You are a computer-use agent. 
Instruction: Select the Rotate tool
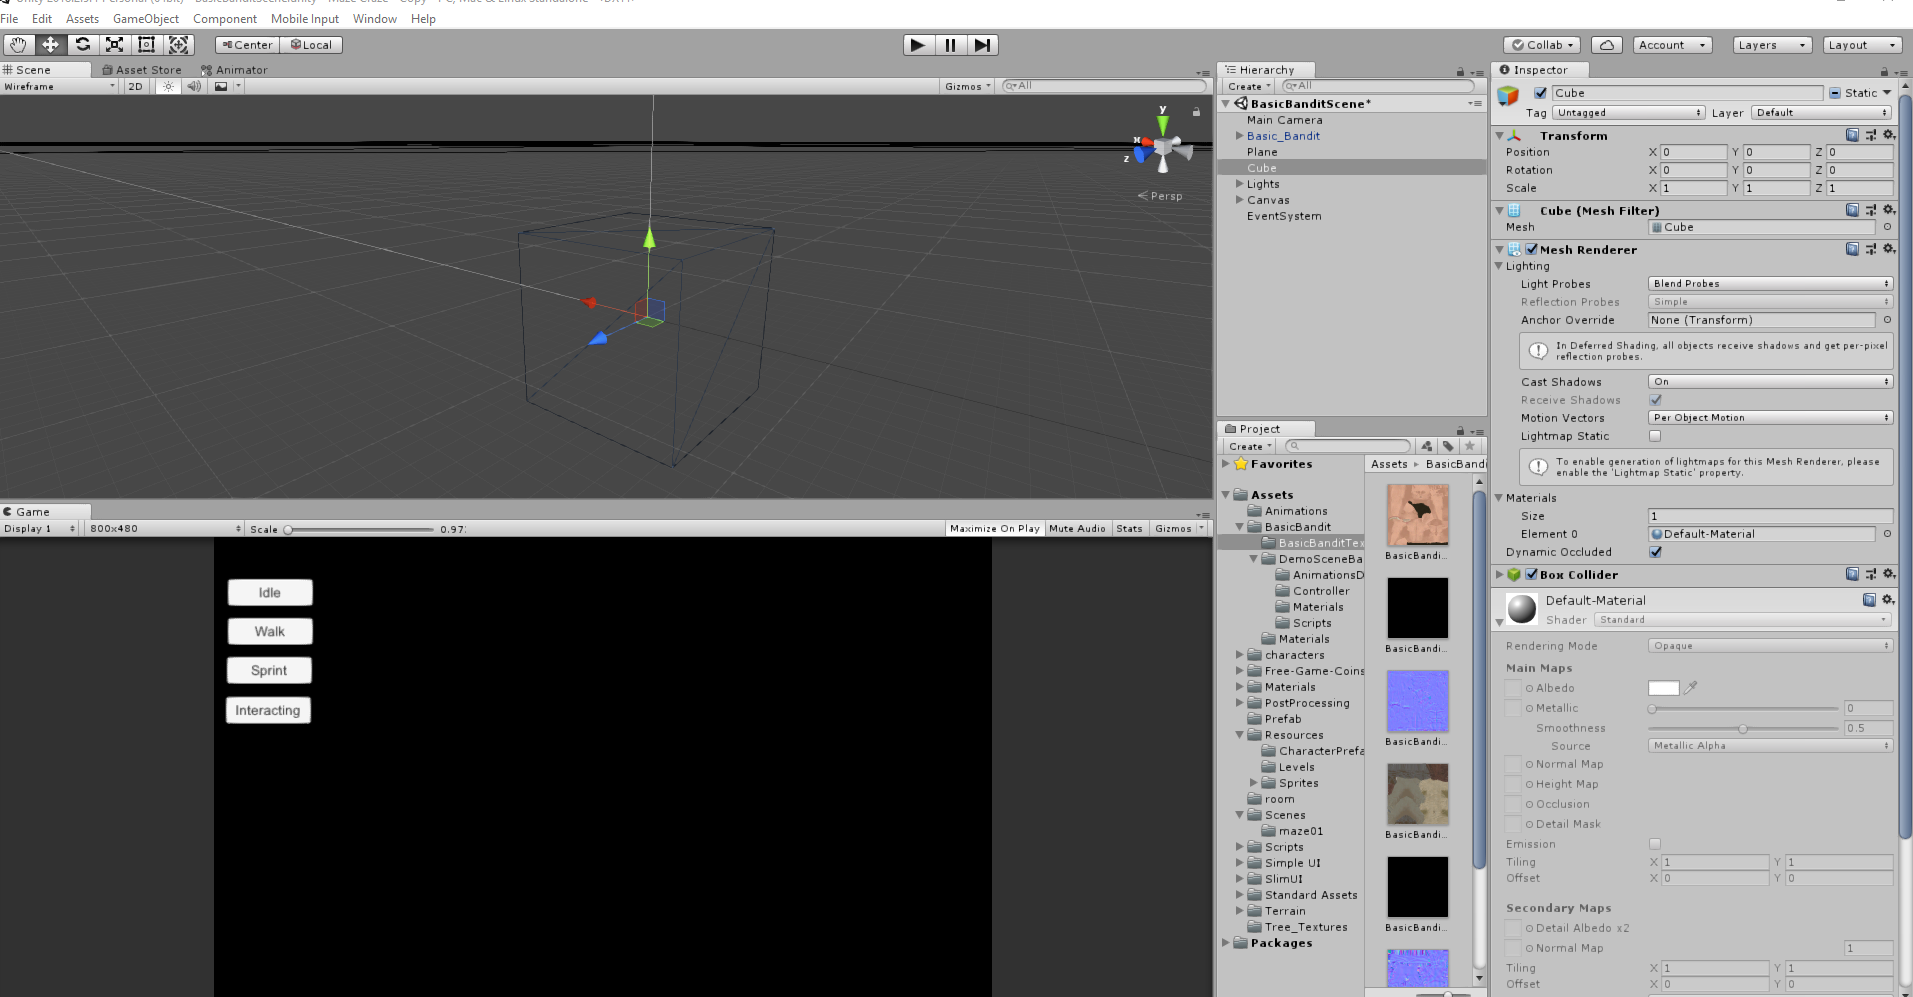[82, 44]
